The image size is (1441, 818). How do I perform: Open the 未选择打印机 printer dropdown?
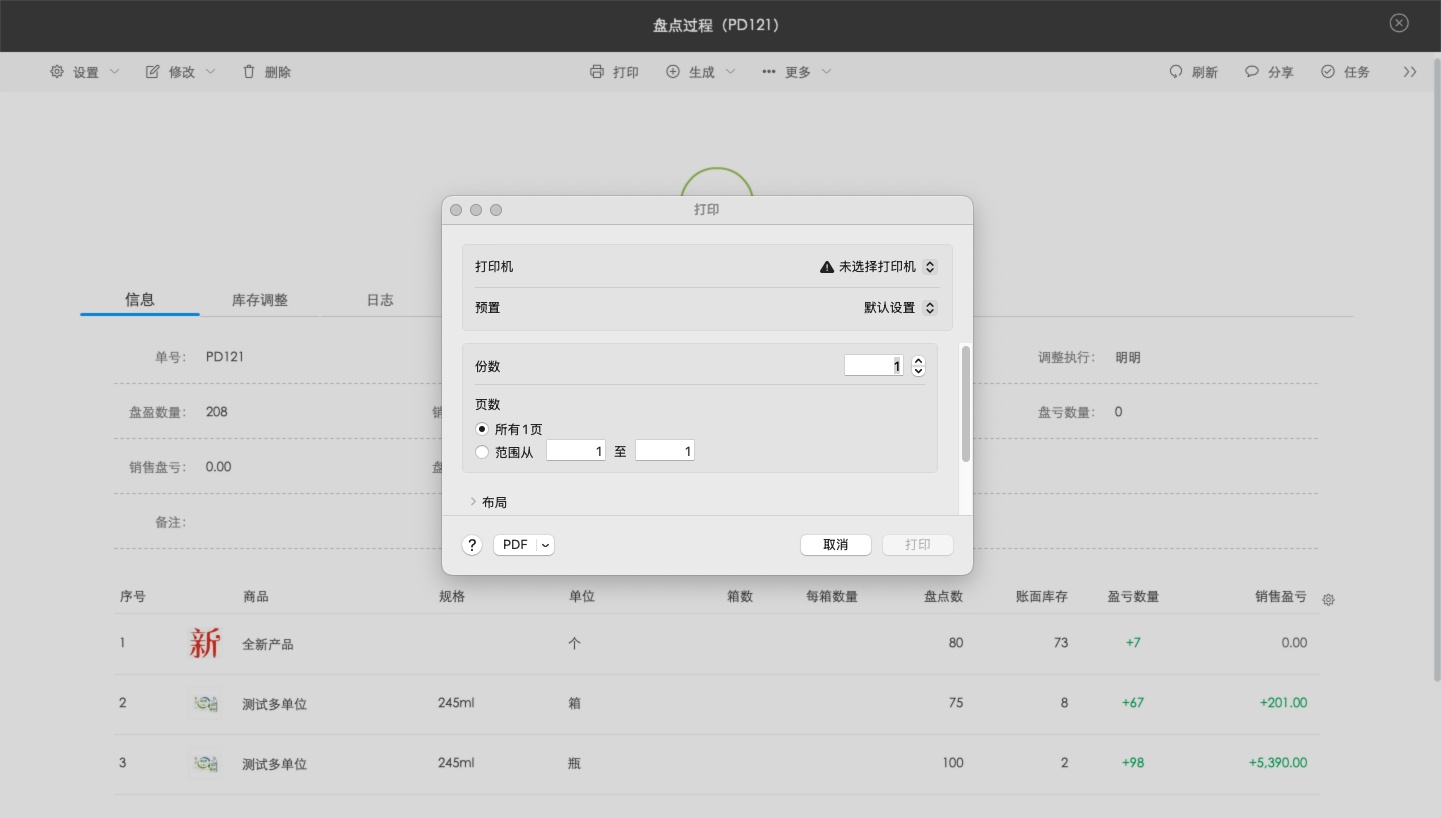929,267
